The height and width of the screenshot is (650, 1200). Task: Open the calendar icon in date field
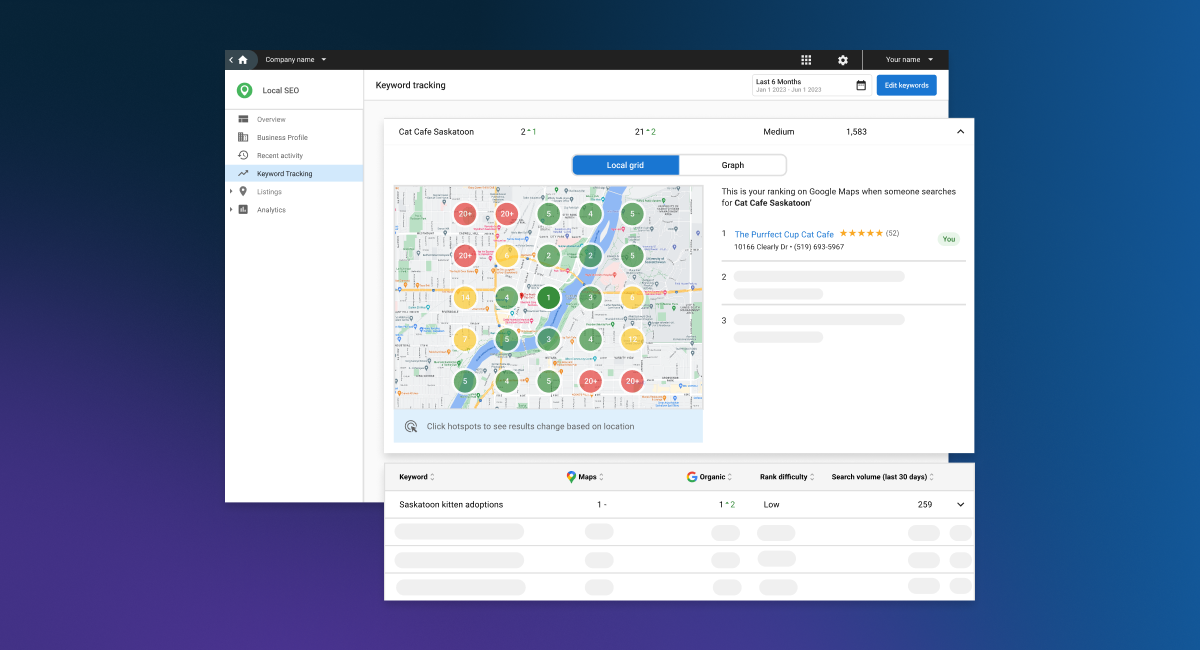click(861, 85)
